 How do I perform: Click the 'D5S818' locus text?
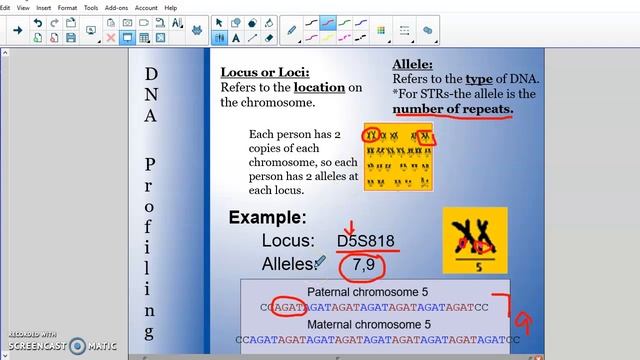[366, 241]
